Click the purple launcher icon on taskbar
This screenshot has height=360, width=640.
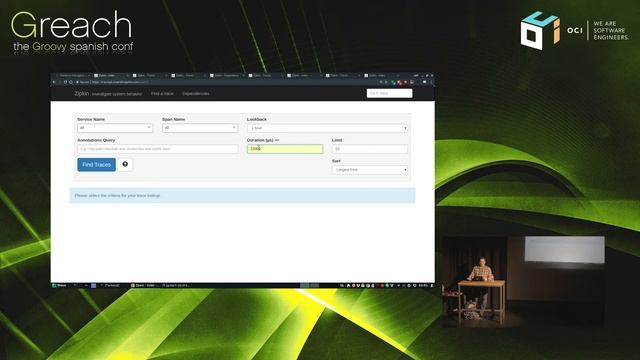tap(93, 285)
